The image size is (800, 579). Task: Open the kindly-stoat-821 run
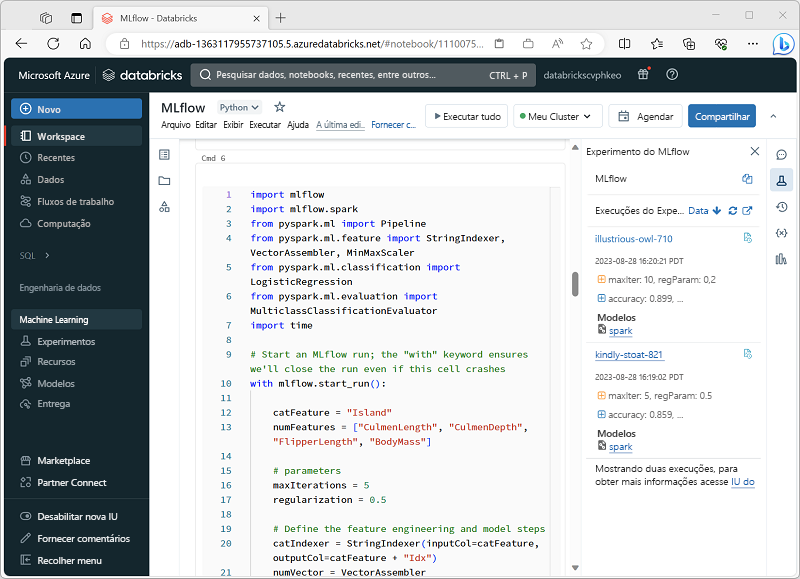point(629,355)
